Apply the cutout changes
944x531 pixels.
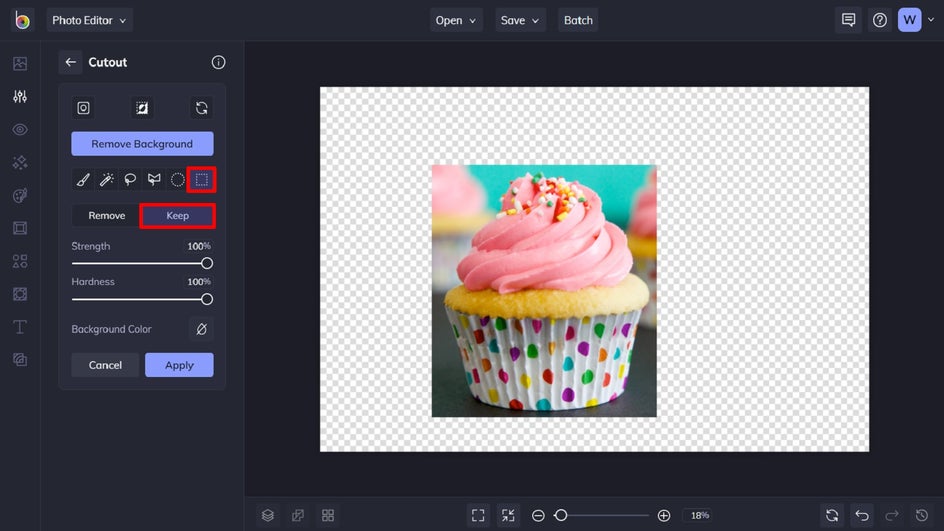(x=179, y=365)
